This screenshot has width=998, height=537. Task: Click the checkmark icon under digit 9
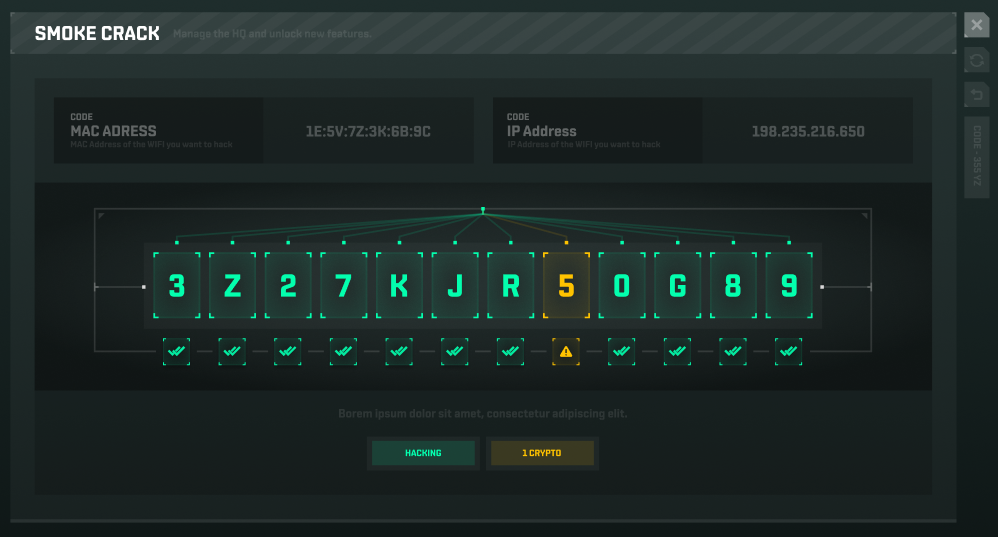pos(789,351)
